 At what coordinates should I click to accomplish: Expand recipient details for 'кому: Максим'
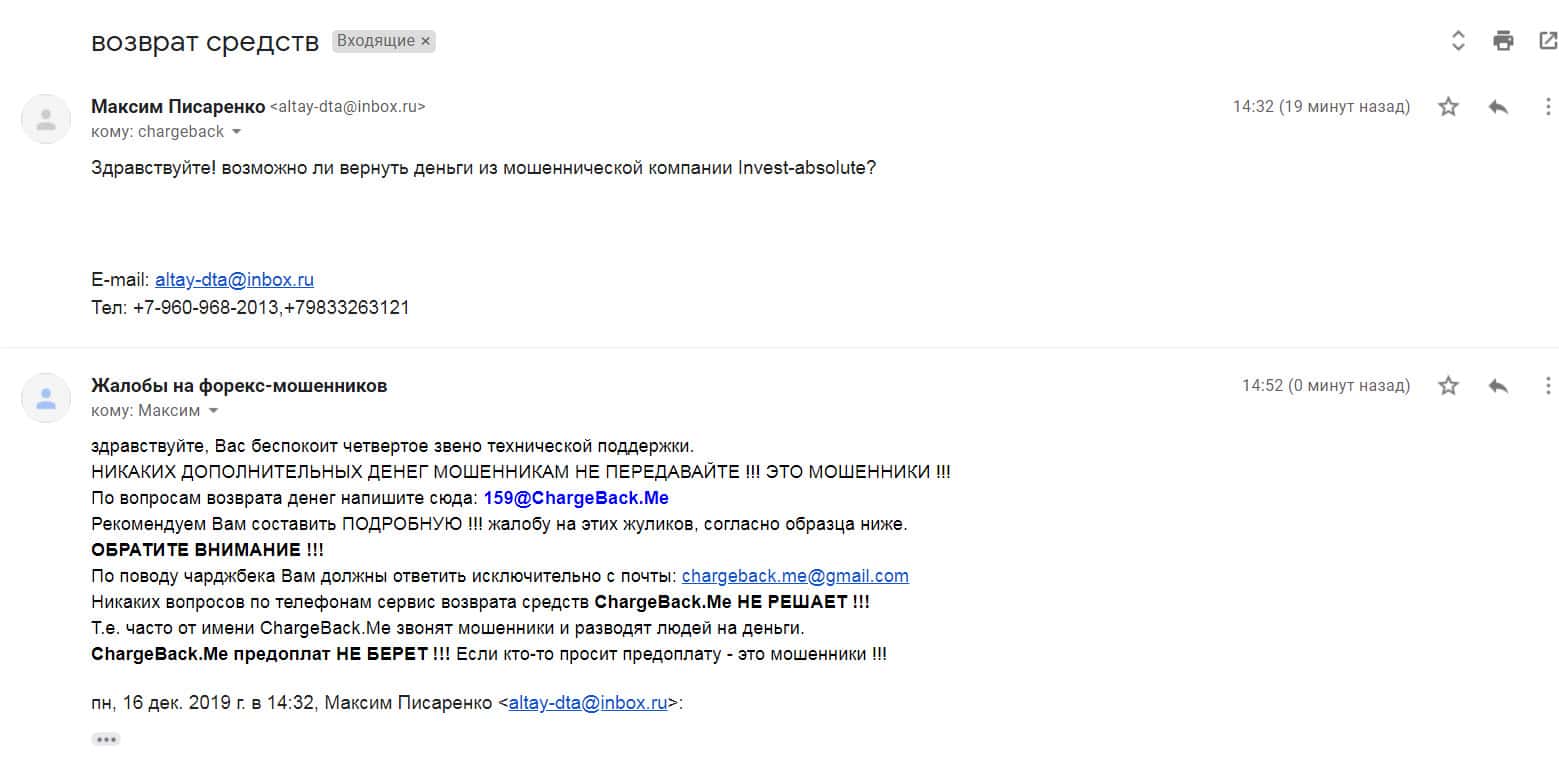click(213, 411)
